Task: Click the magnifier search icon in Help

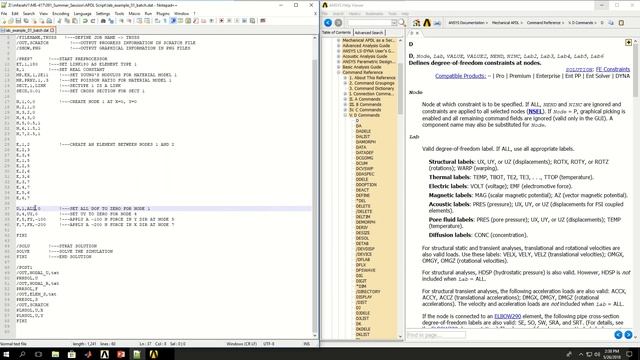Action: point(402,23)
